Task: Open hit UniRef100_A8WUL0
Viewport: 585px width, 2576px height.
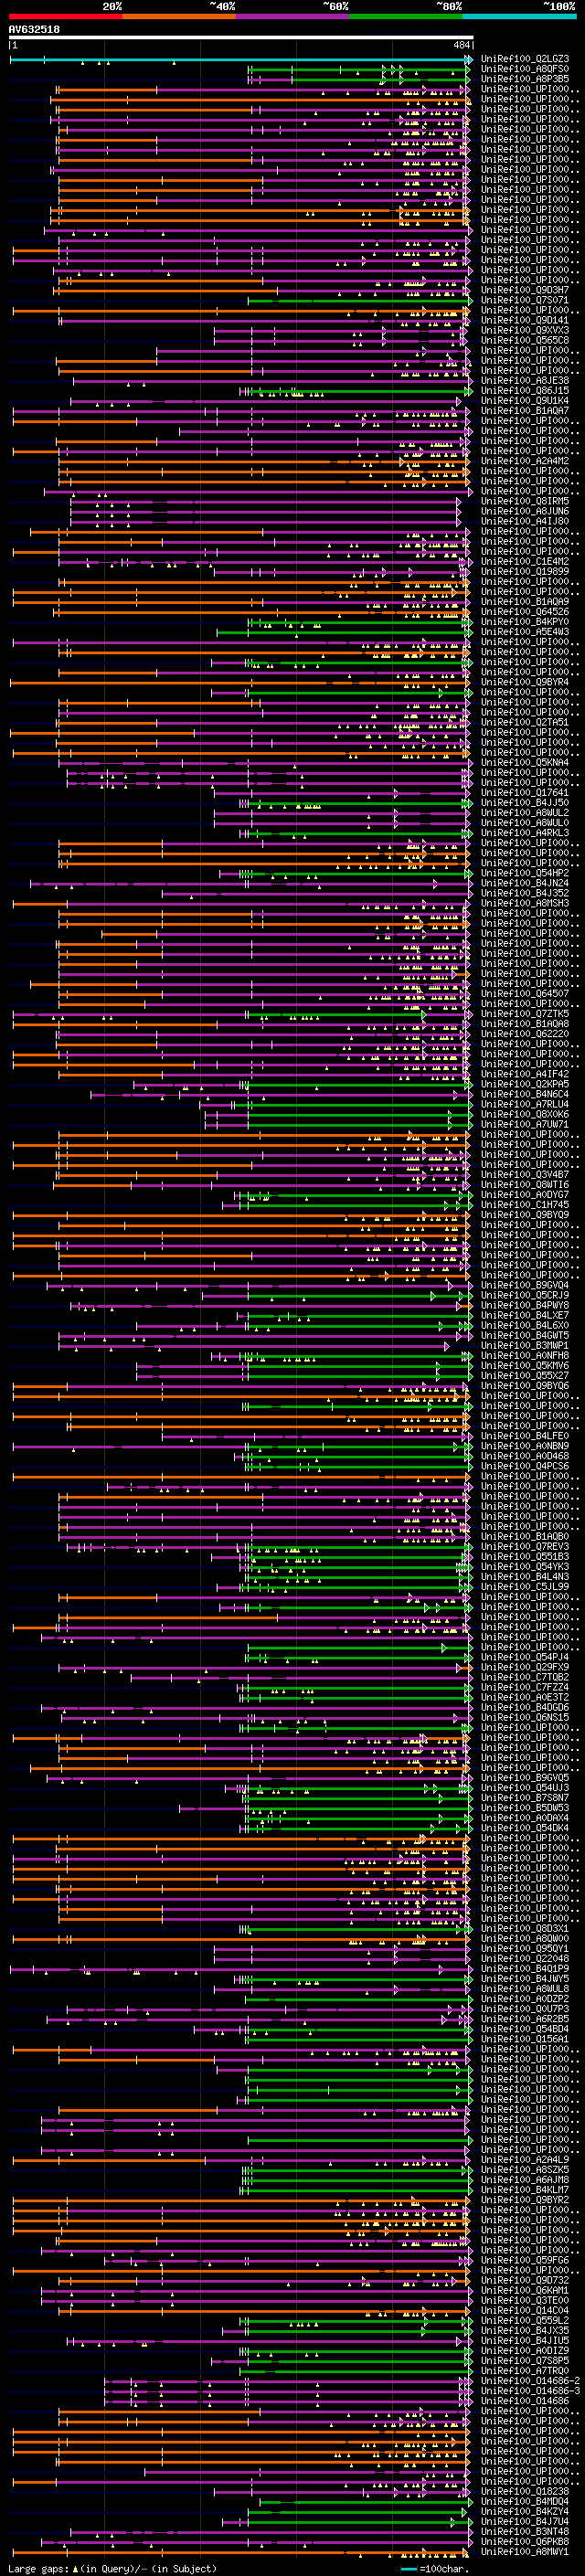Action: pyautogui.click(x=525, y=823)
